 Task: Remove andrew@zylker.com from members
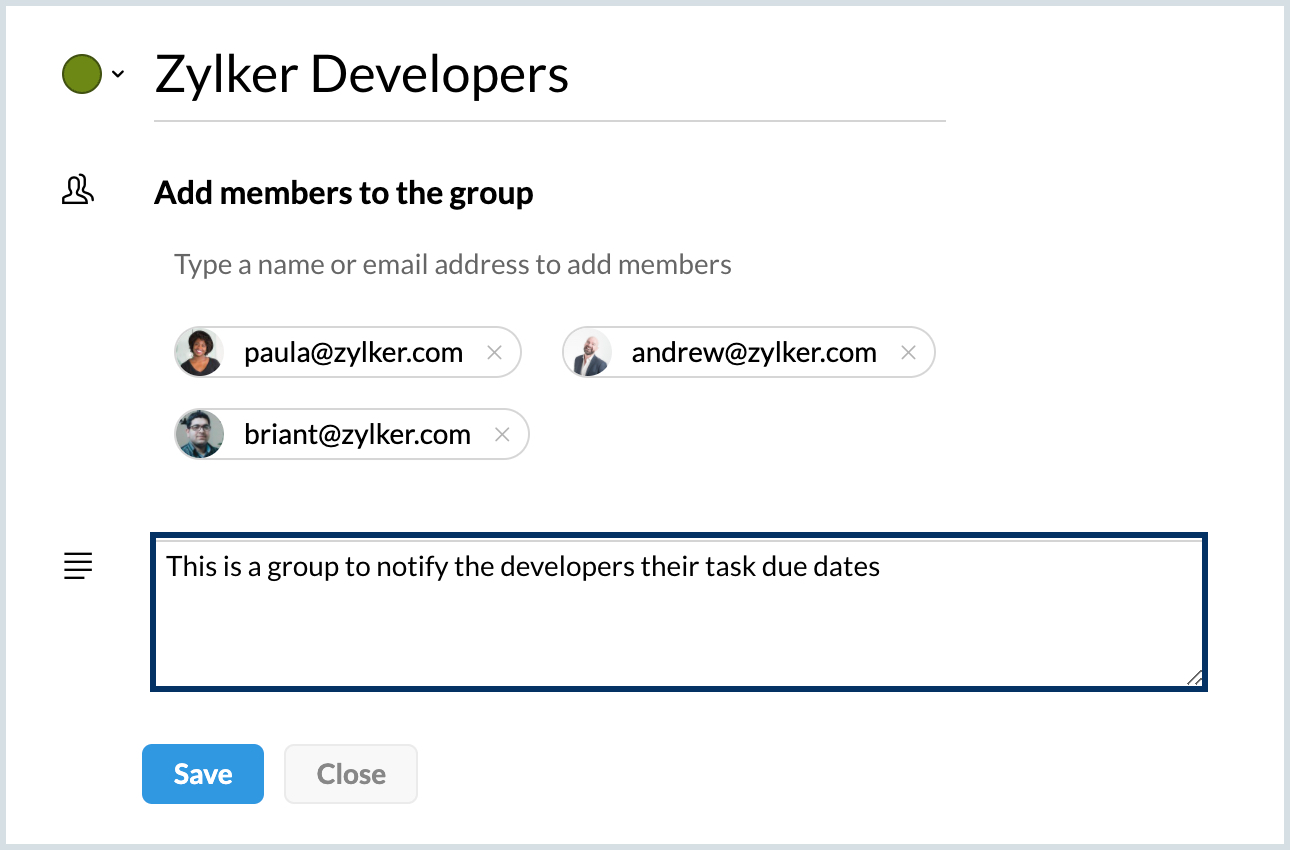[x=908, y=353]
